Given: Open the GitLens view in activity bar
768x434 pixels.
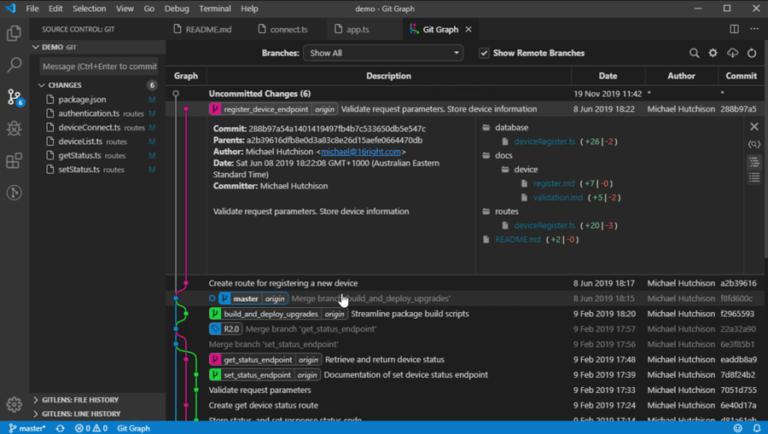Looking at the screenshot, I should [14, 193].
